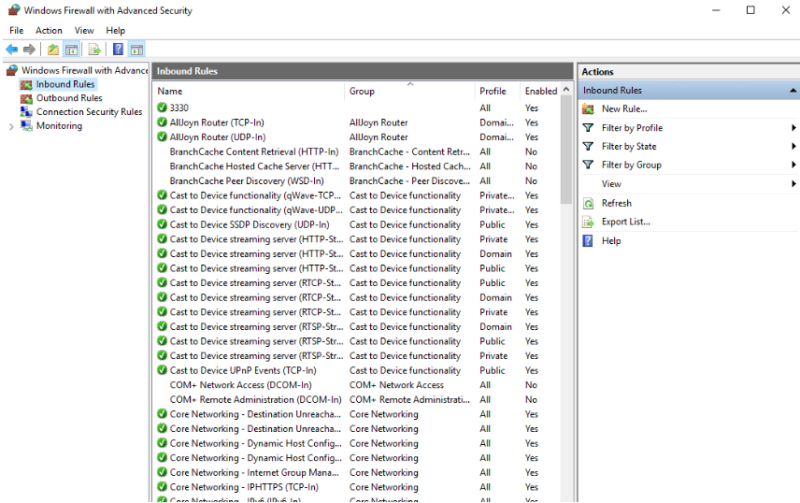The width and height of the screenshot is (800, 503).
Task: Click the Up one level folder icon
Action: click(53, 49)
